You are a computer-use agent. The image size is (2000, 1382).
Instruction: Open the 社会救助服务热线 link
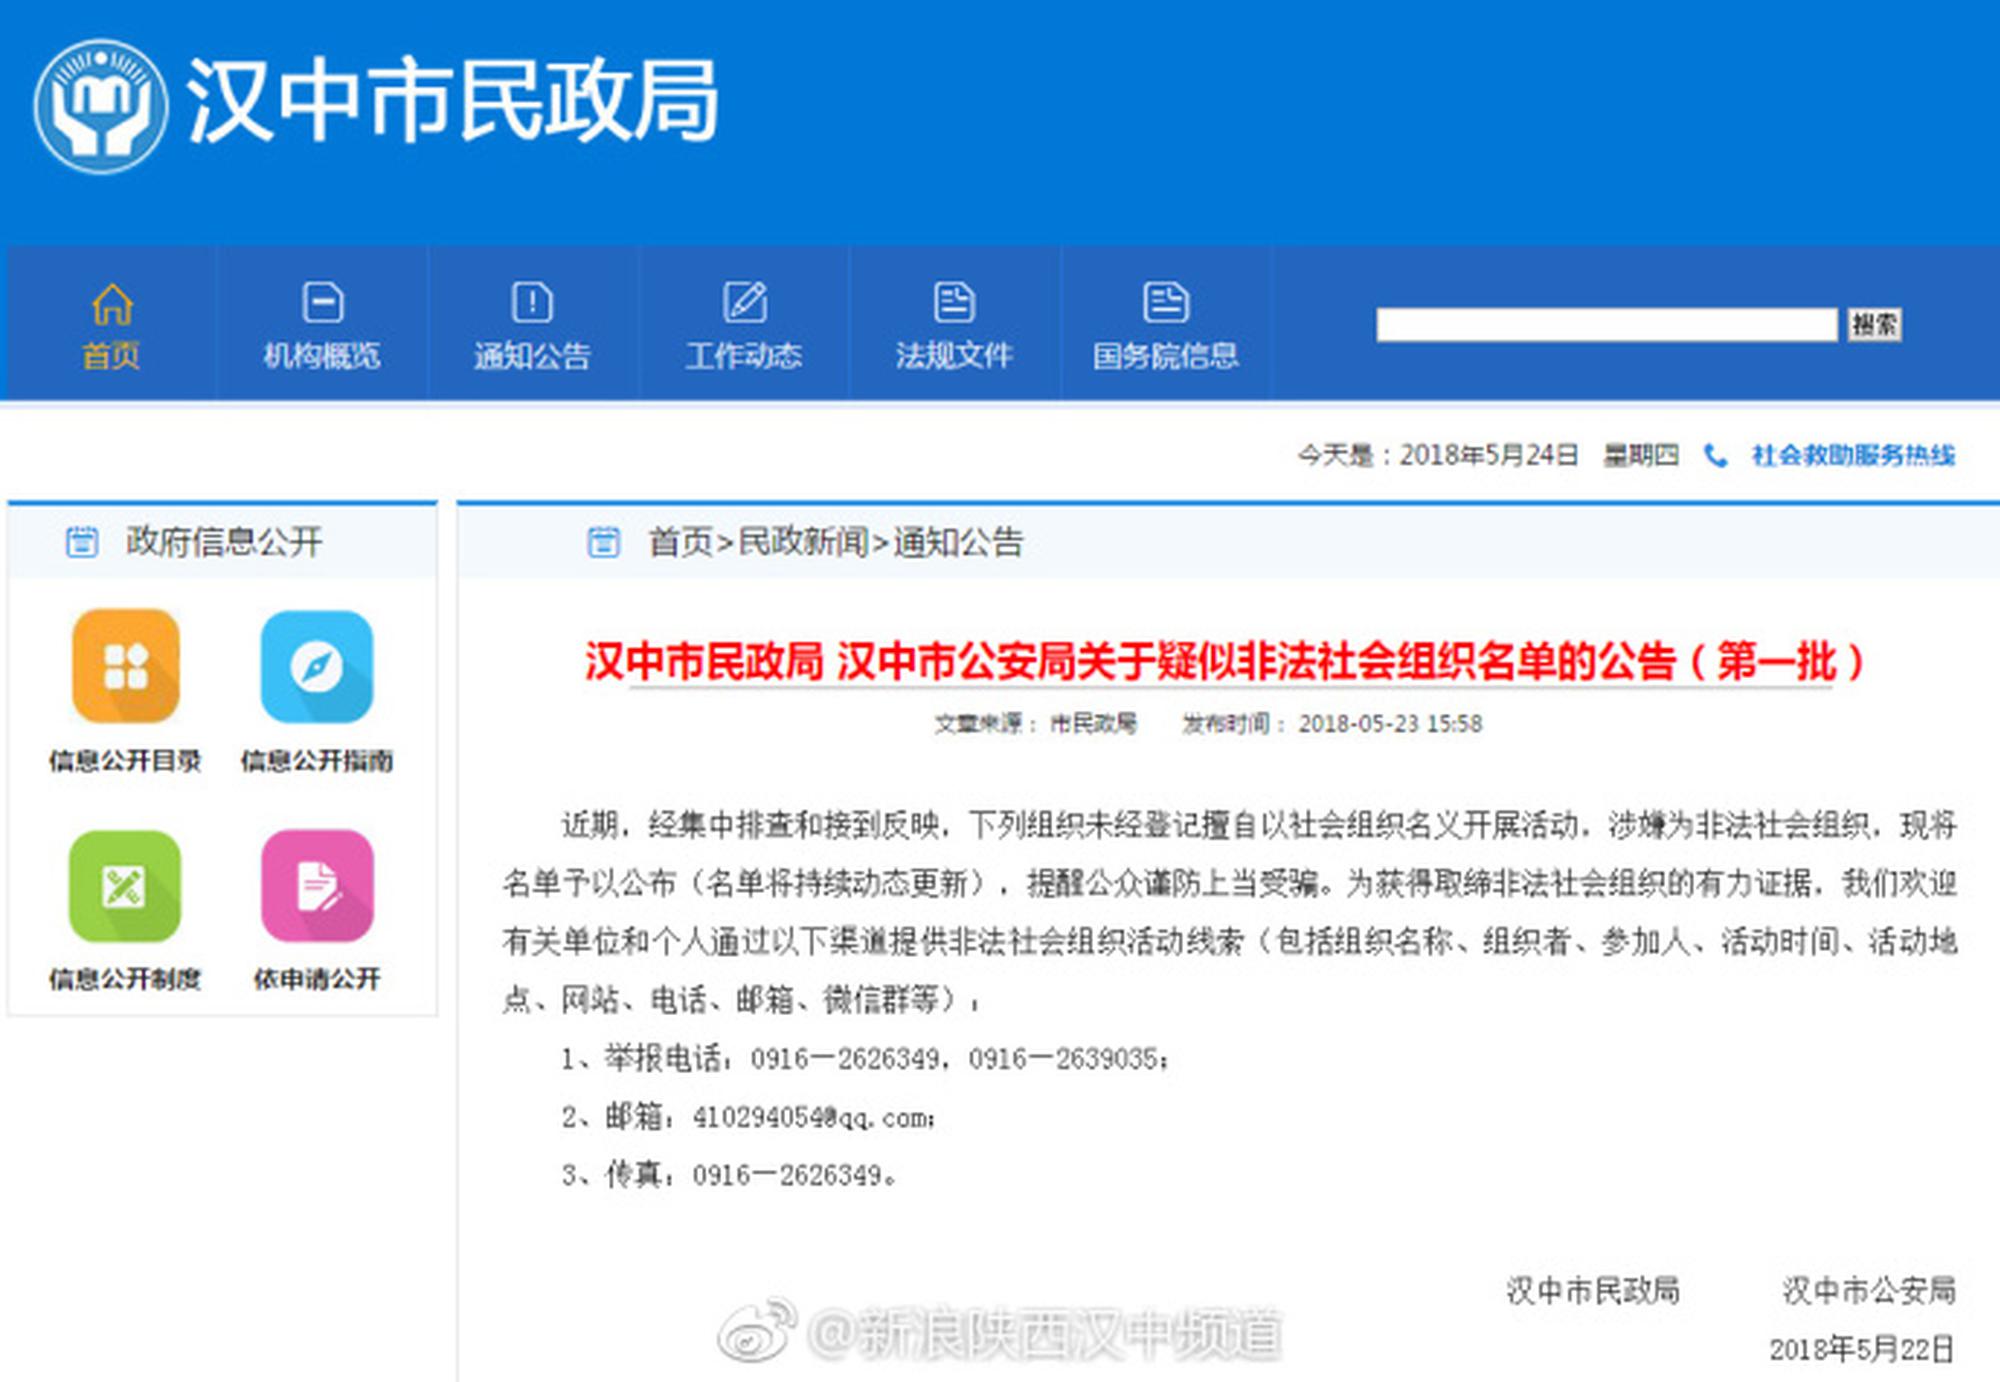(1852, 456)
